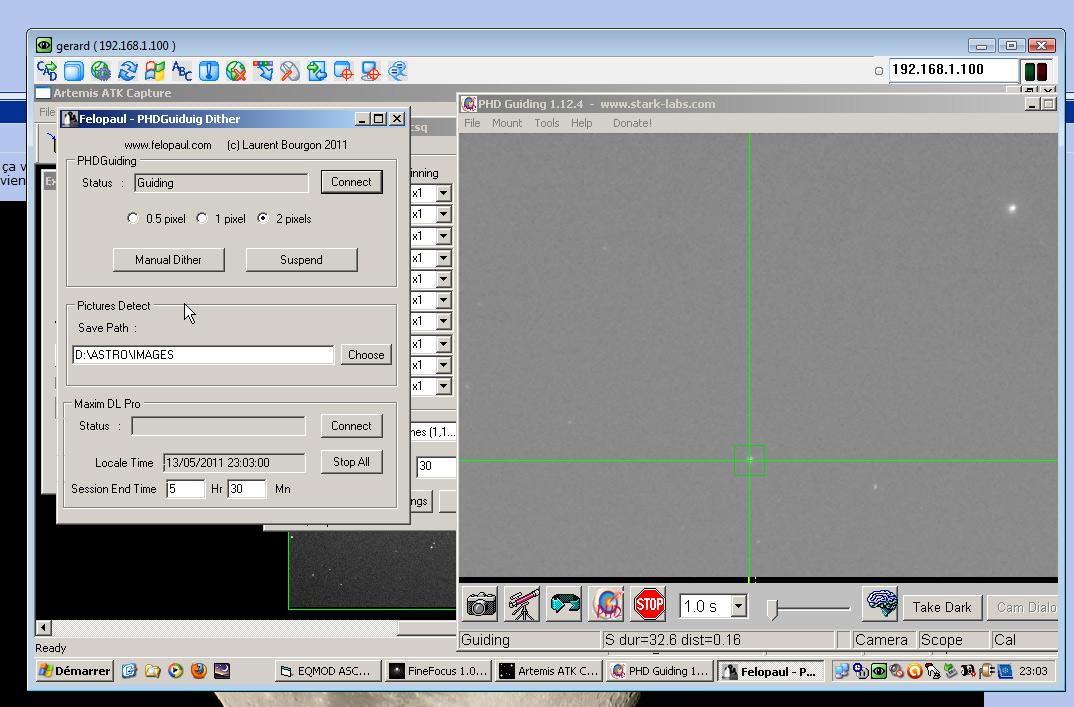Click the night-sky moon quick launch icon

(x=222, y=671)
